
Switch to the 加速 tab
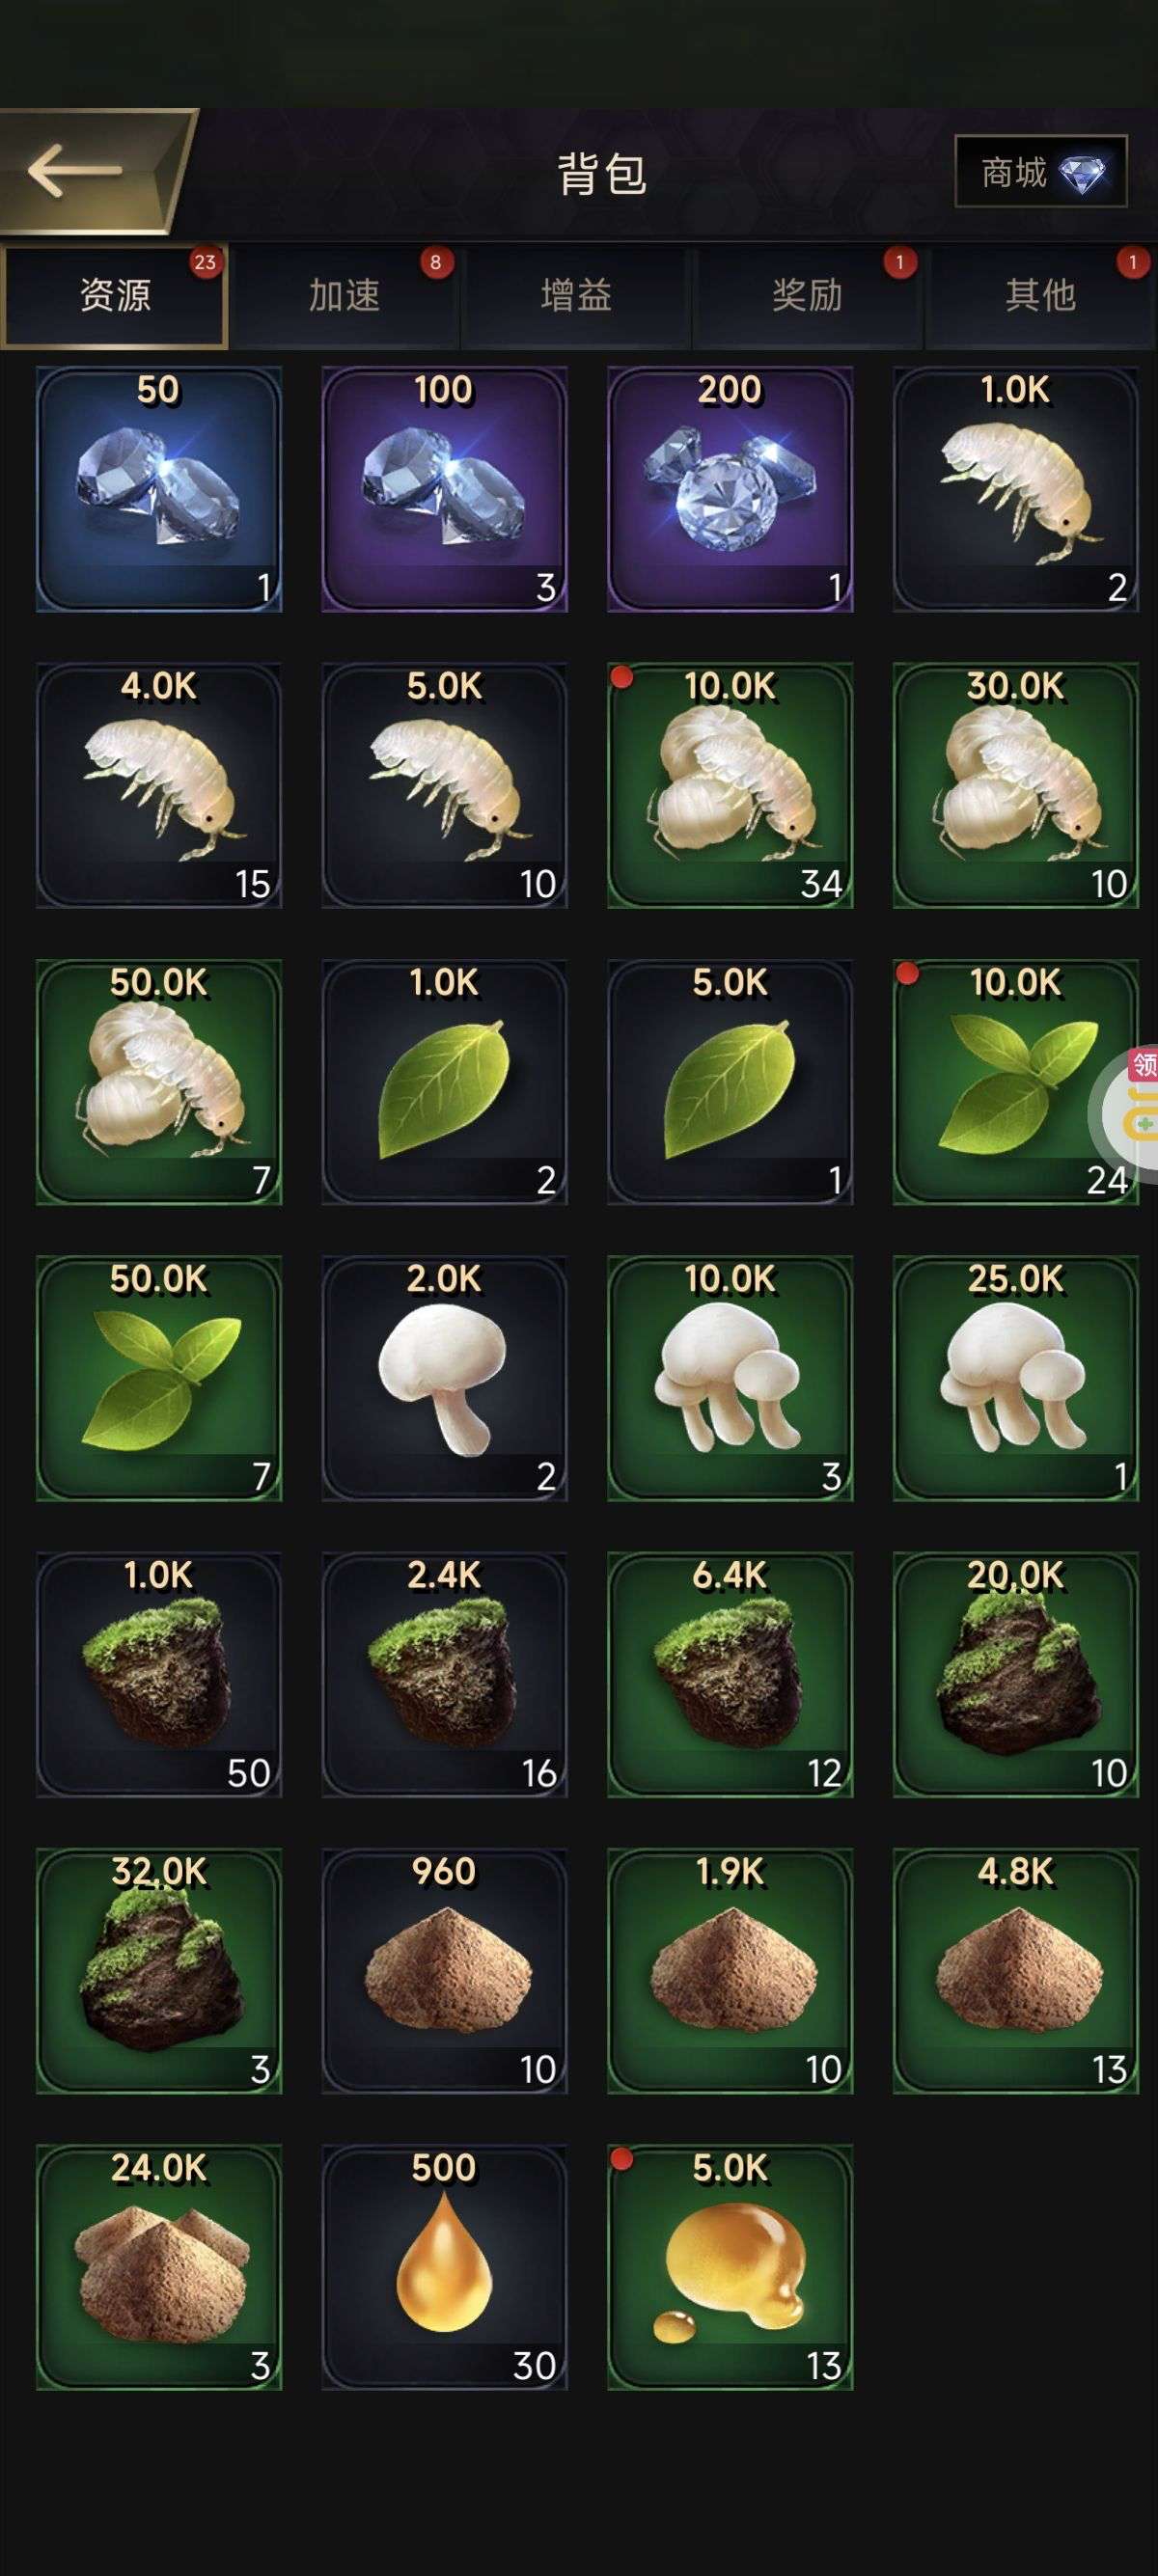(345, 296)
